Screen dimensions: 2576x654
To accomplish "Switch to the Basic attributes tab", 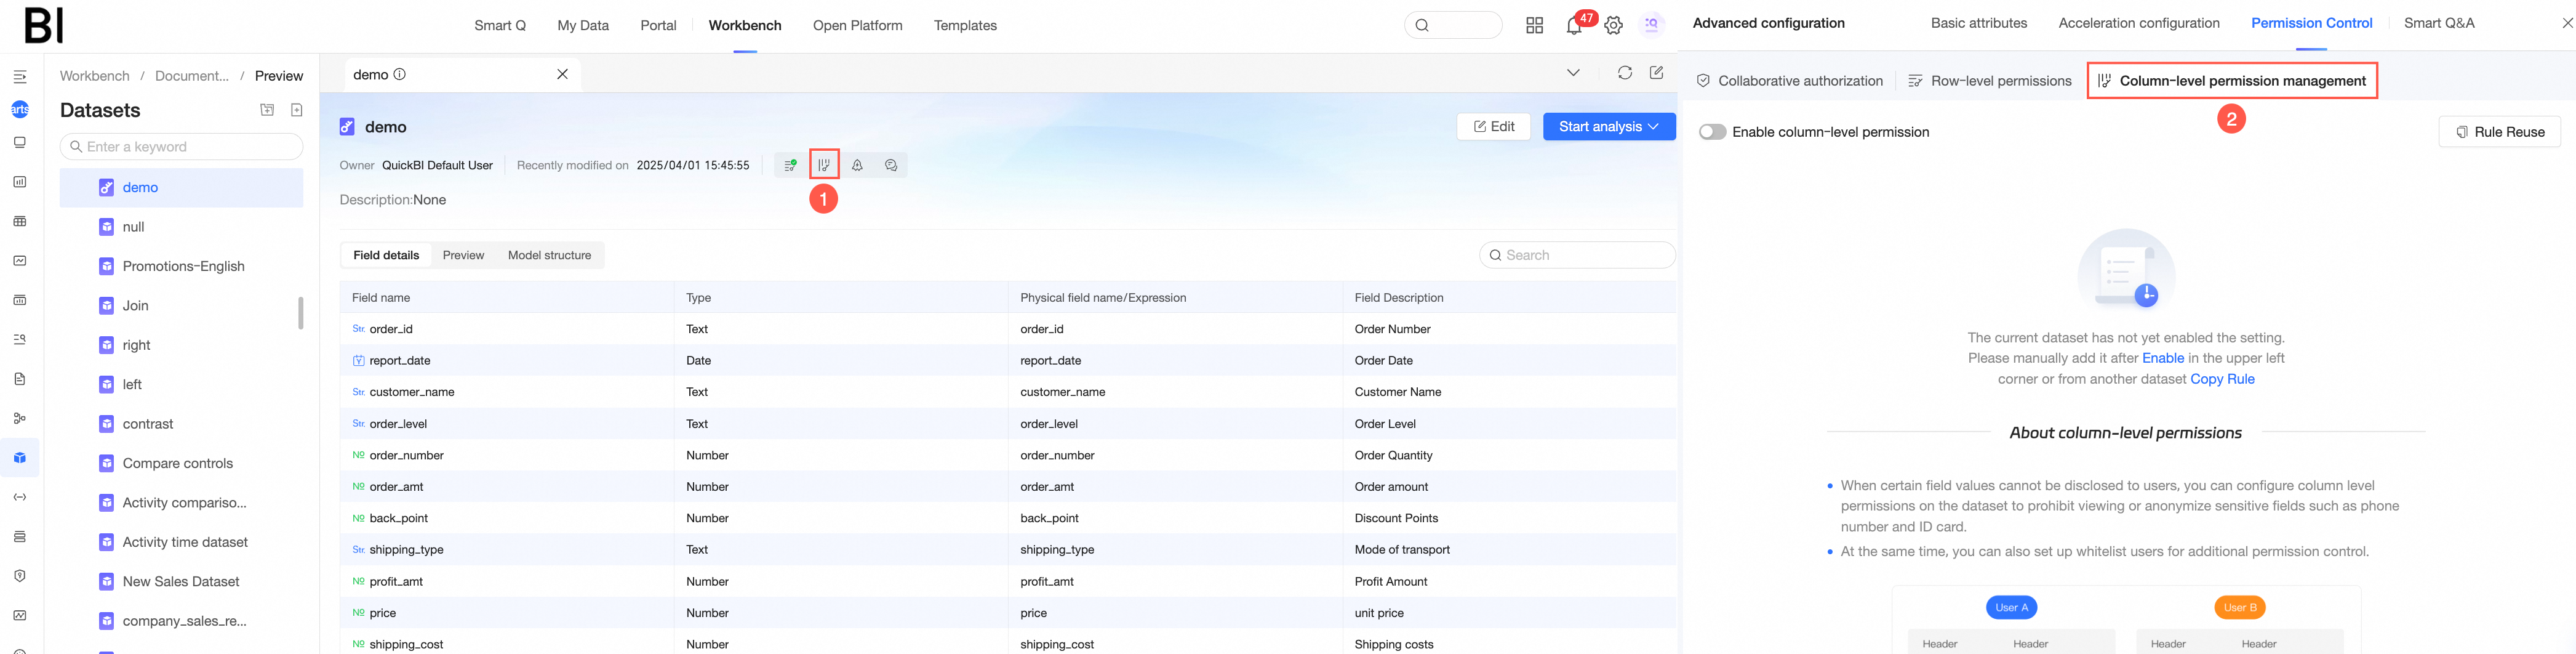I will [x=1979, y=23].
